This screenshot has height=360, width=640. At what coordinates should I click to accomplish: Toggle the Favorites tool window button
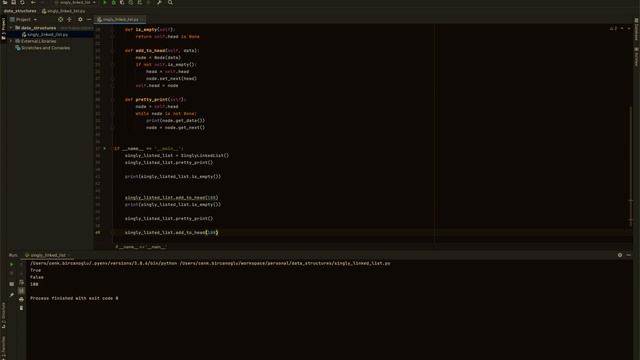tap(3, 347)
